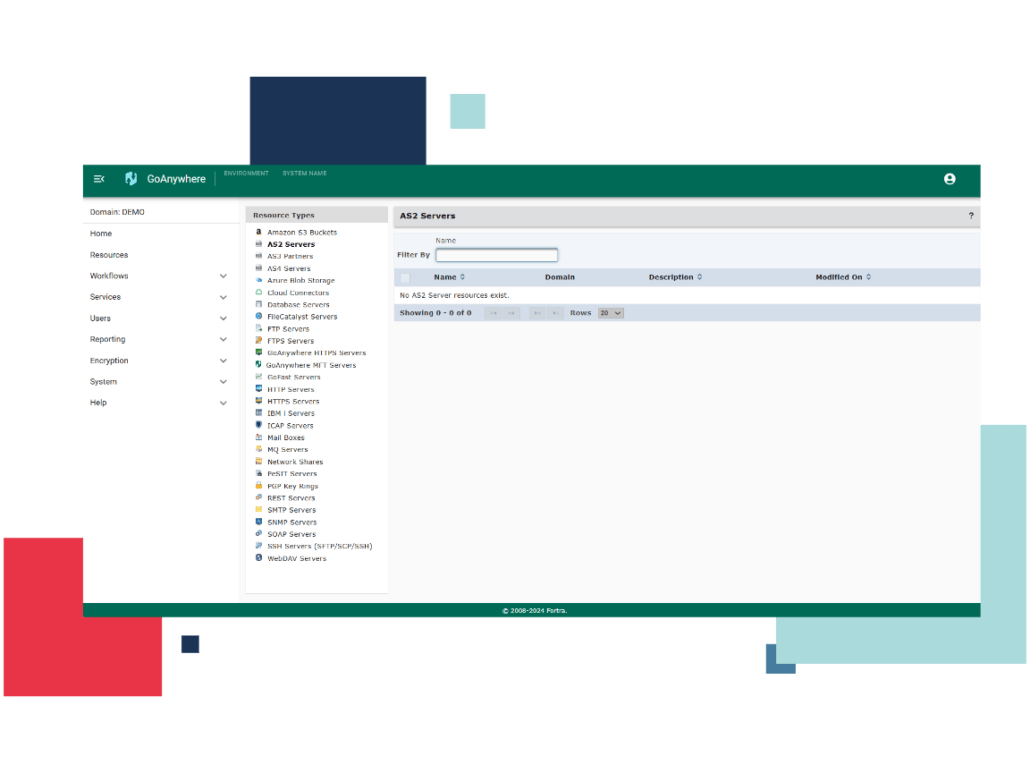Screen dimensions: 1030x773
Task: Click the FileCatalyst Servers icon
Action: tap(259, 317)
